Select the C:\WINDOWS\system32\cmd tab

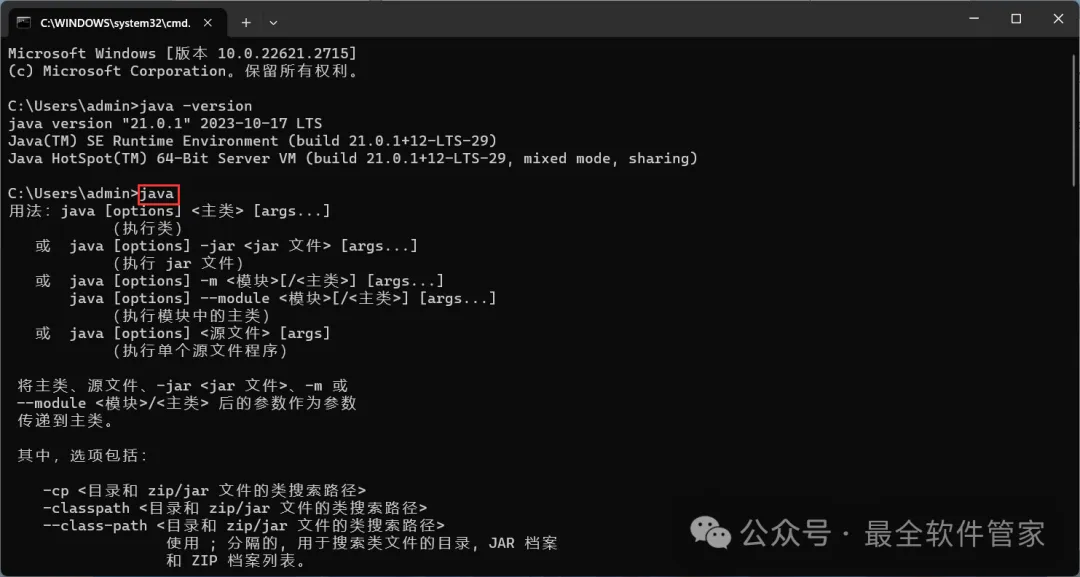pos(116,23)
